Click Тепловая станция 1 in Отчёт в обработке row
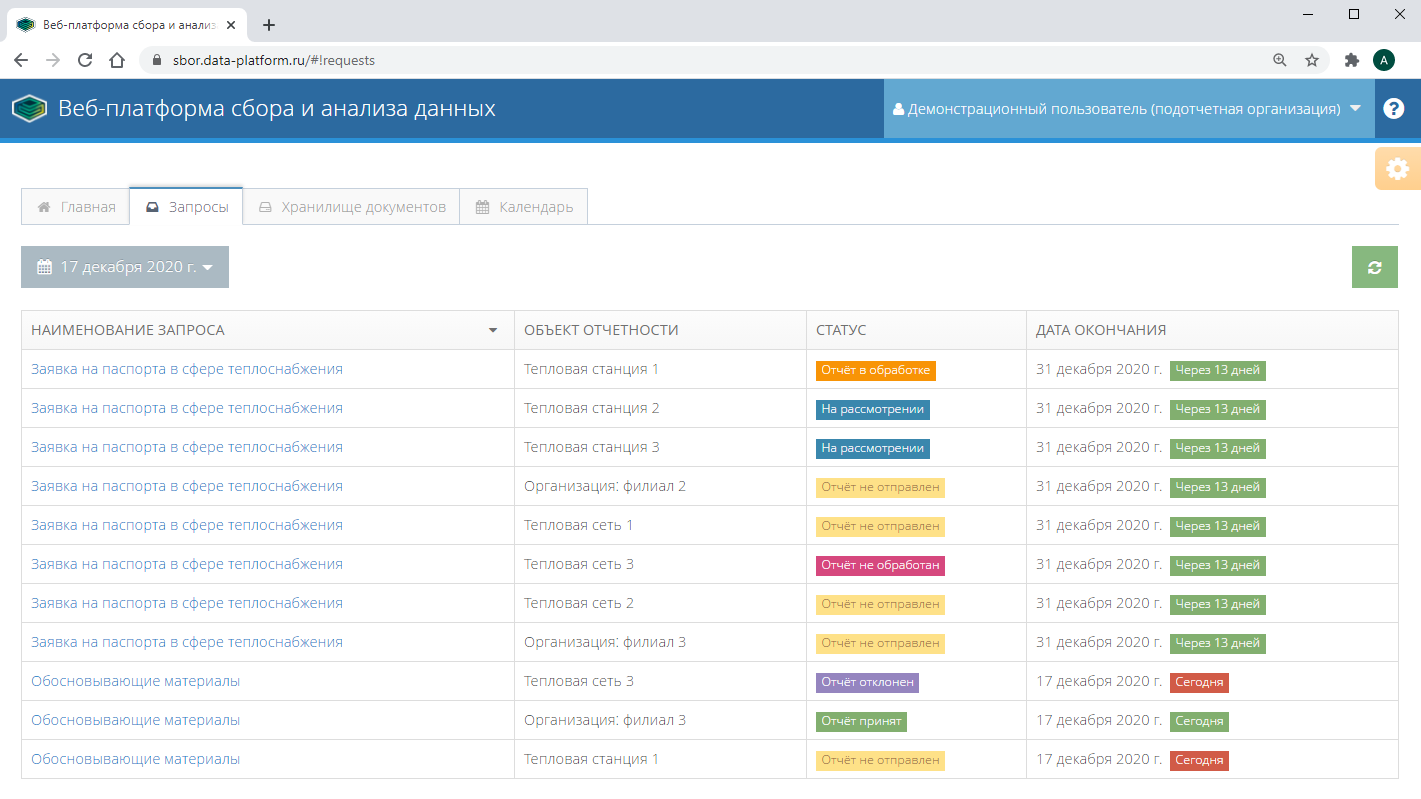This screenshot has width=1421, height=799. [591, 369]
